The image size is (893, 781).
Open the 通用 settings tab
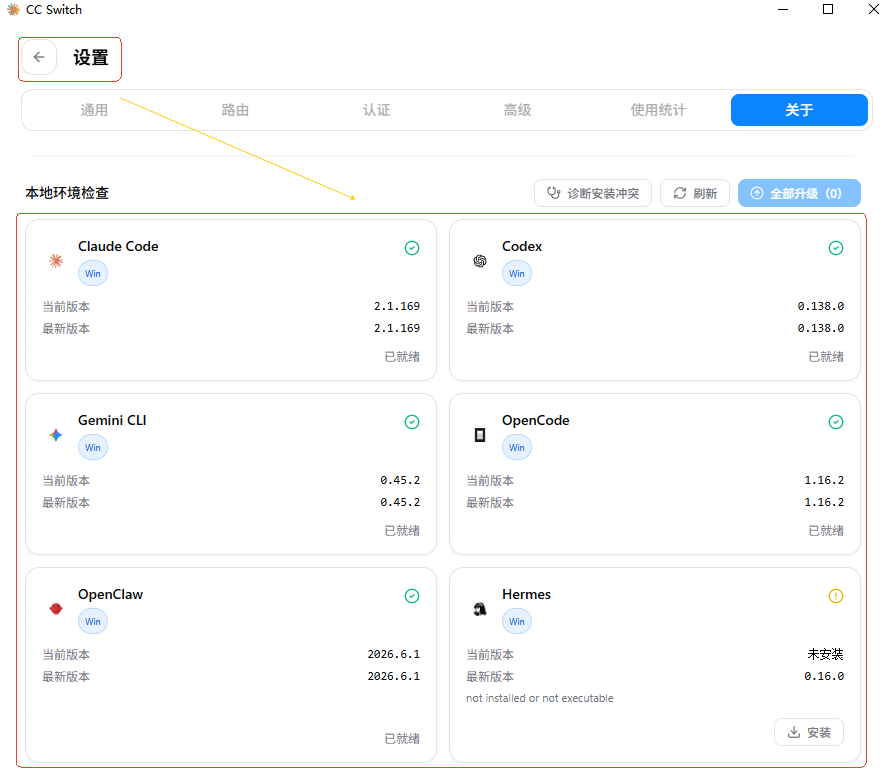click(94, 110)
